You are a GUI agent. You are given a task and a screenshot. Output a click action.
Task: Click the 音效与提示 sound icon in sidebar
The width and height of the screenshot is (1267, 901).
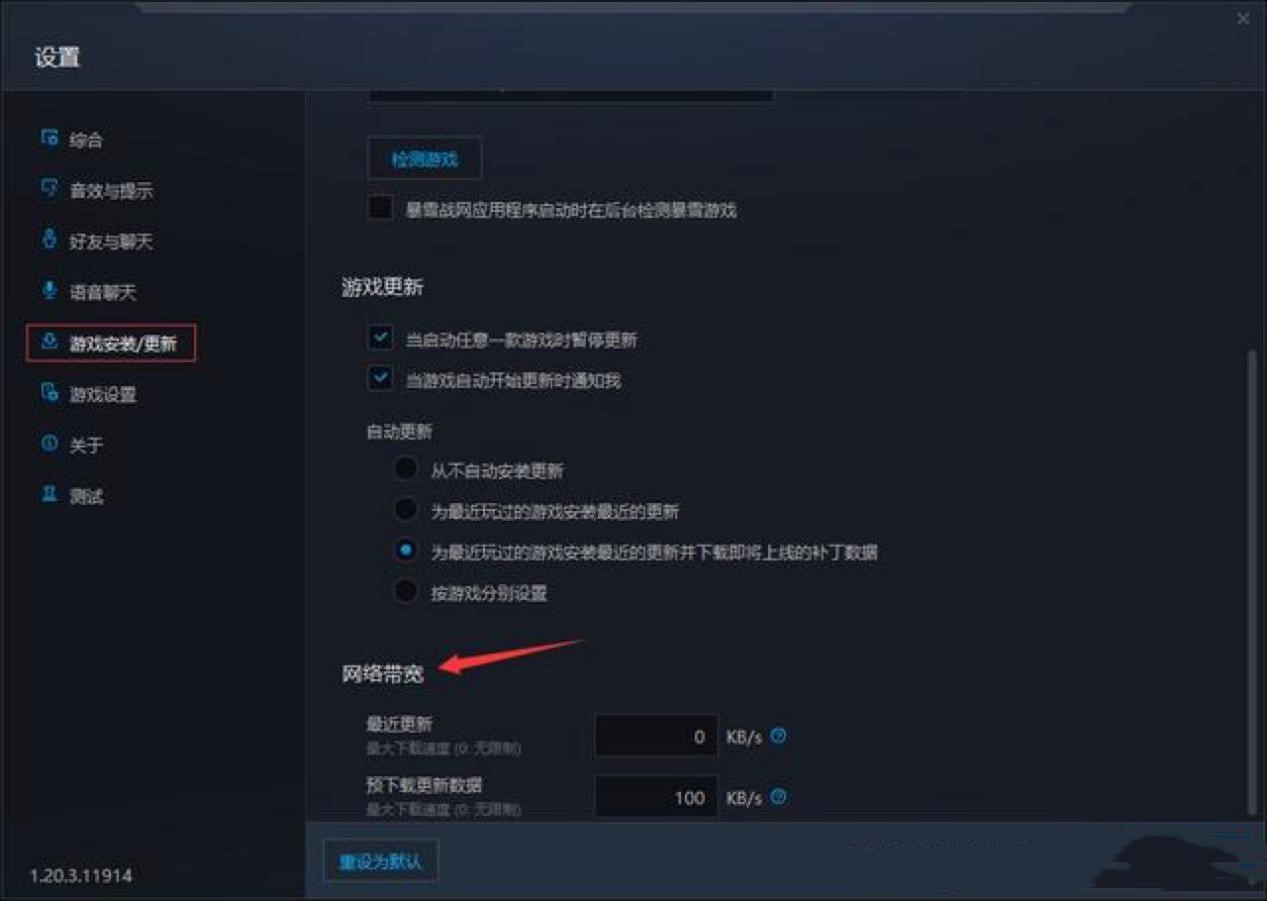click(50, 189)
